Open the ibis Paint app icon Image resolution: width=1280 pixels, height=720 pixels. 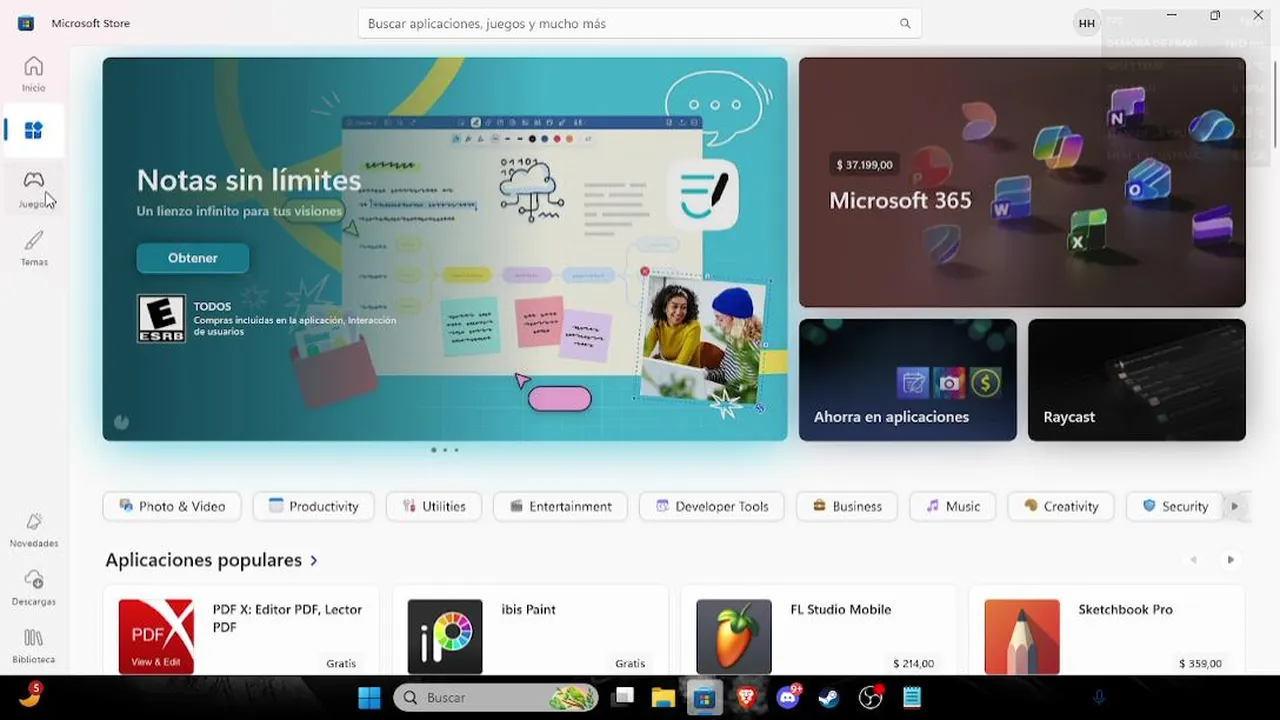tap(445, 636)
